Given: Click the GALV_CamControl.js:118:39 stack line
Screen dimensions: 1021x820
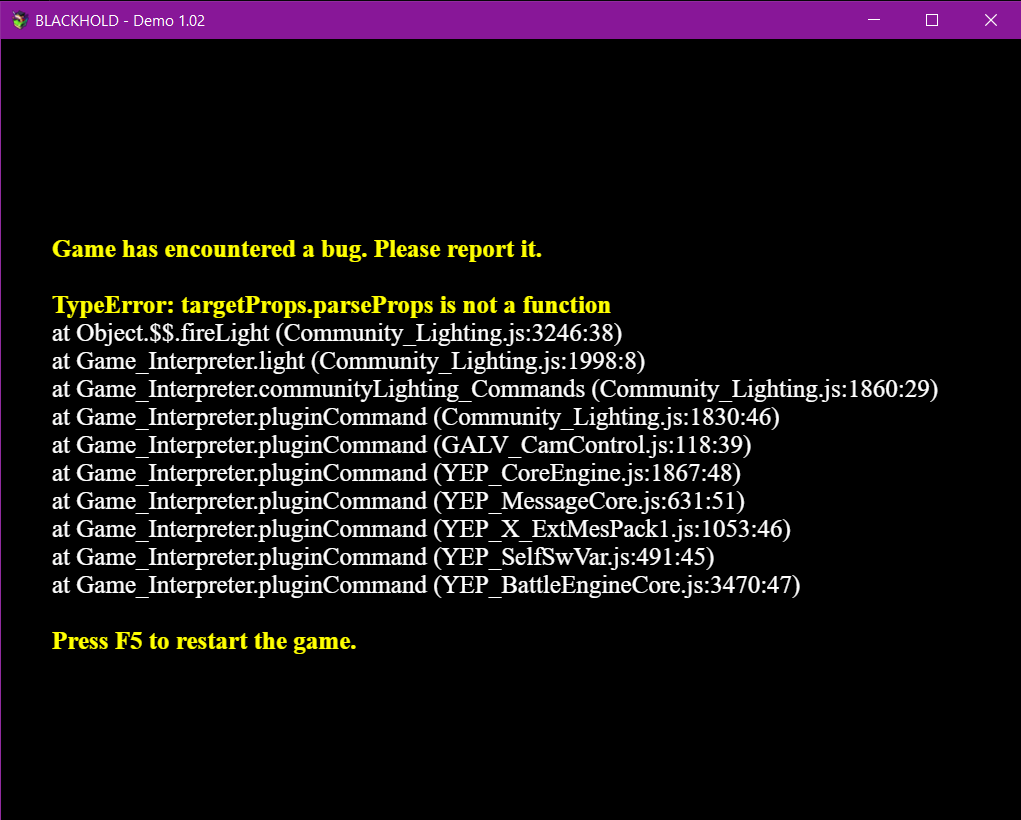Looking at the screenshot, I should pos(402,445).
